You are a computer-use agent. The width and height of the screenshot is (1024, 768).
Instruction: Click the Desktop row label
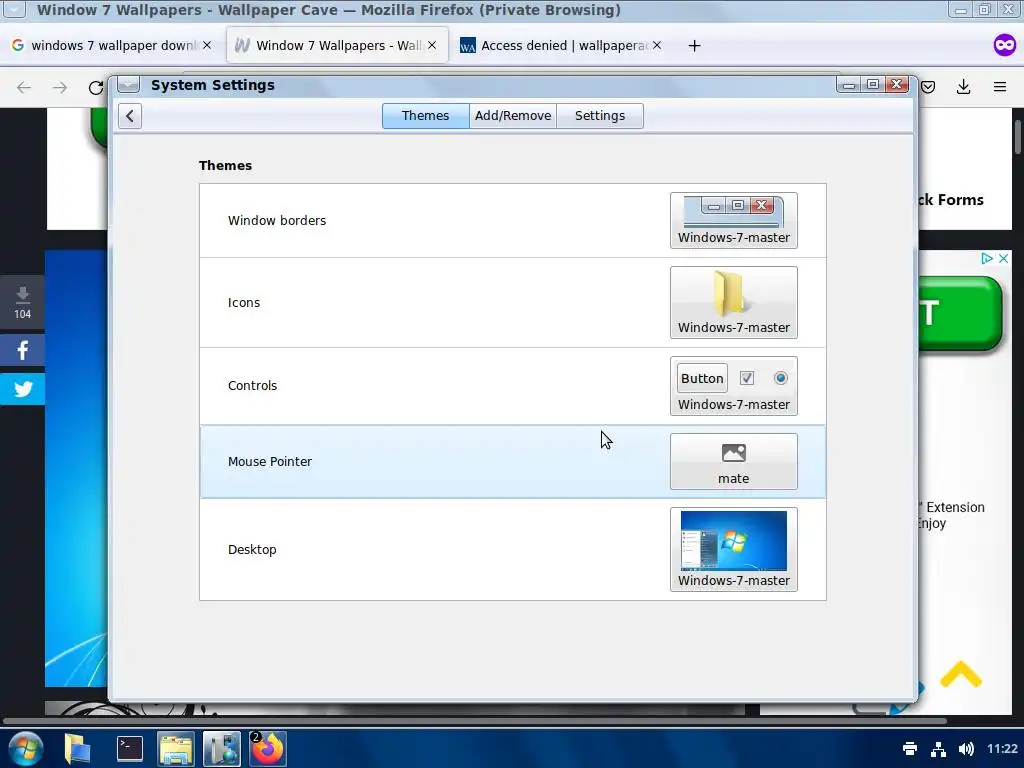tap(252, 550)
